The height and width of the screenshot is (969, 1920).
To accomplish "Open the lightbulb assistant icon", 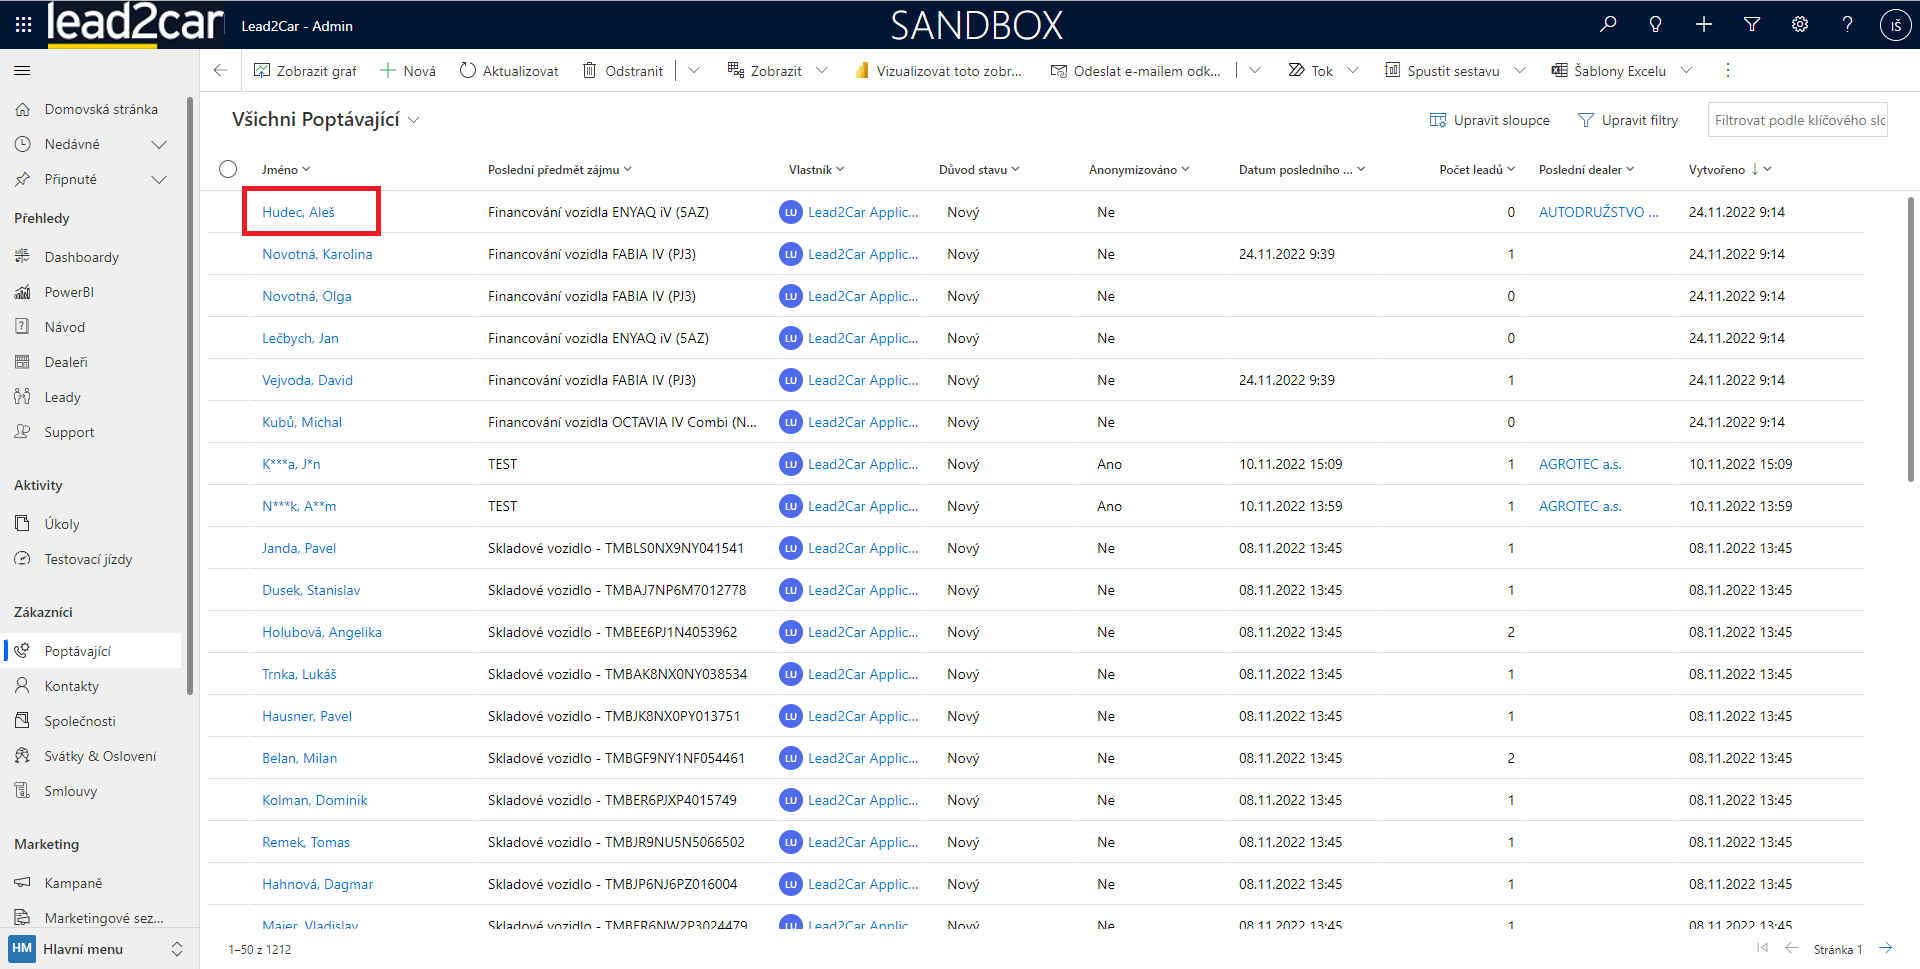I will 1656,25.
